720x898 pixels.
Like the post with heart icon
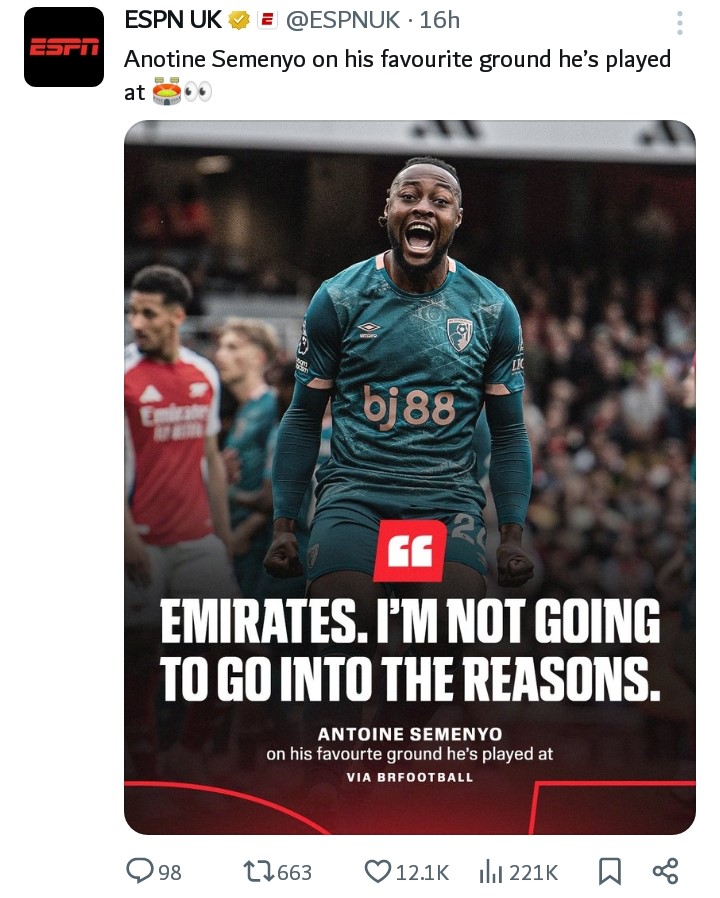[x=378, y=872]
